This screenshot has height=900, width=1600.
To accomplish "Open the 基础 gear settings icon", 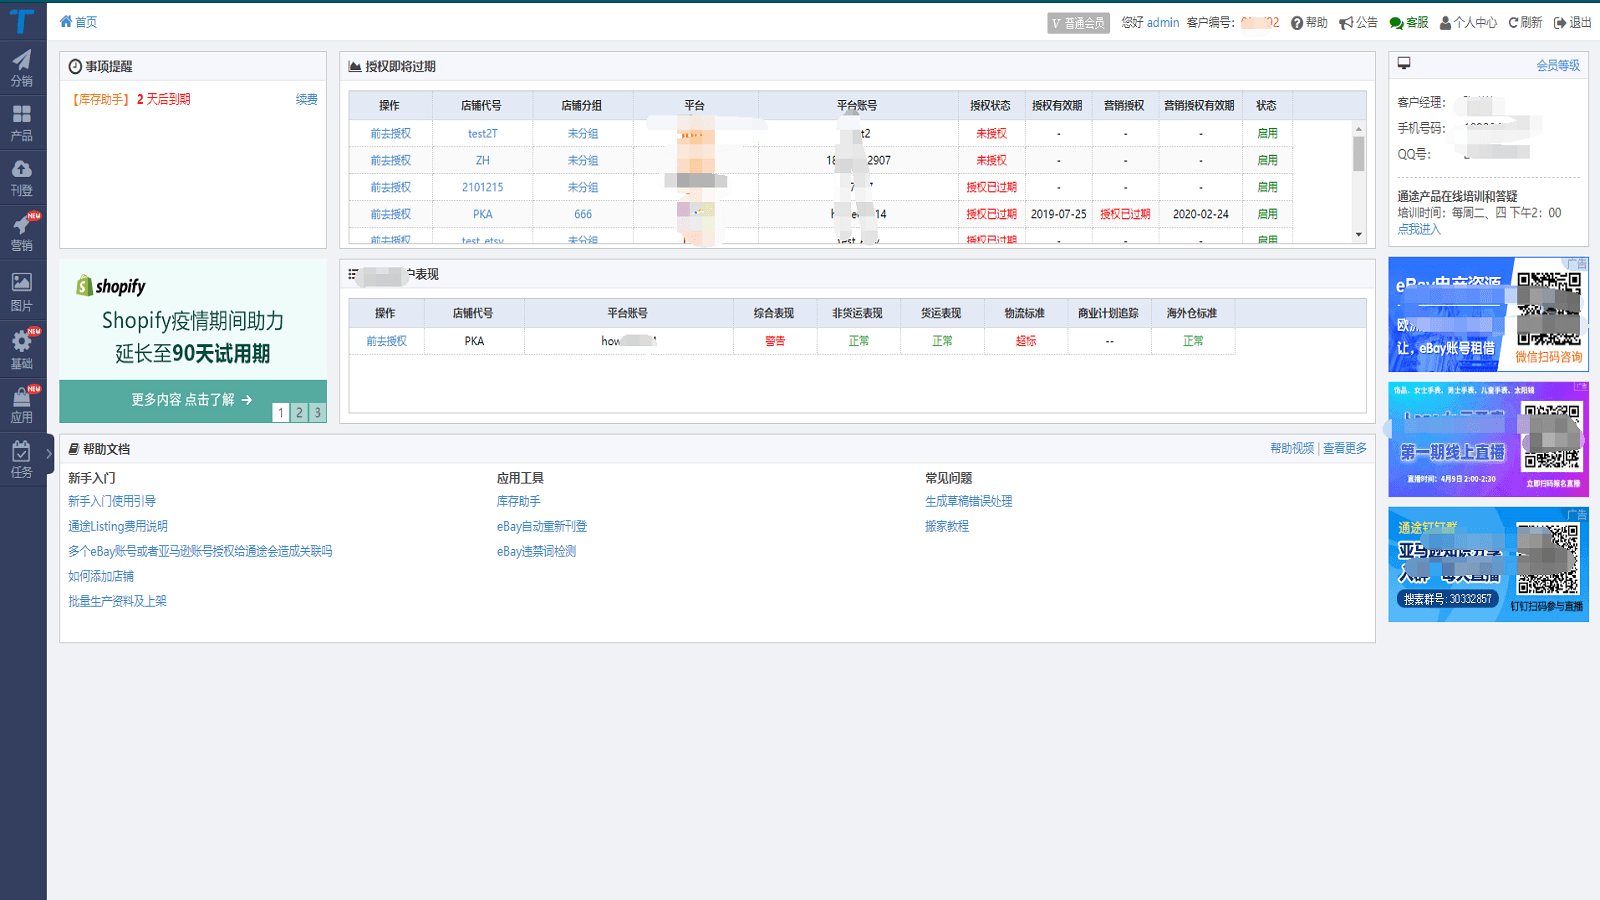I will [22, 348].
